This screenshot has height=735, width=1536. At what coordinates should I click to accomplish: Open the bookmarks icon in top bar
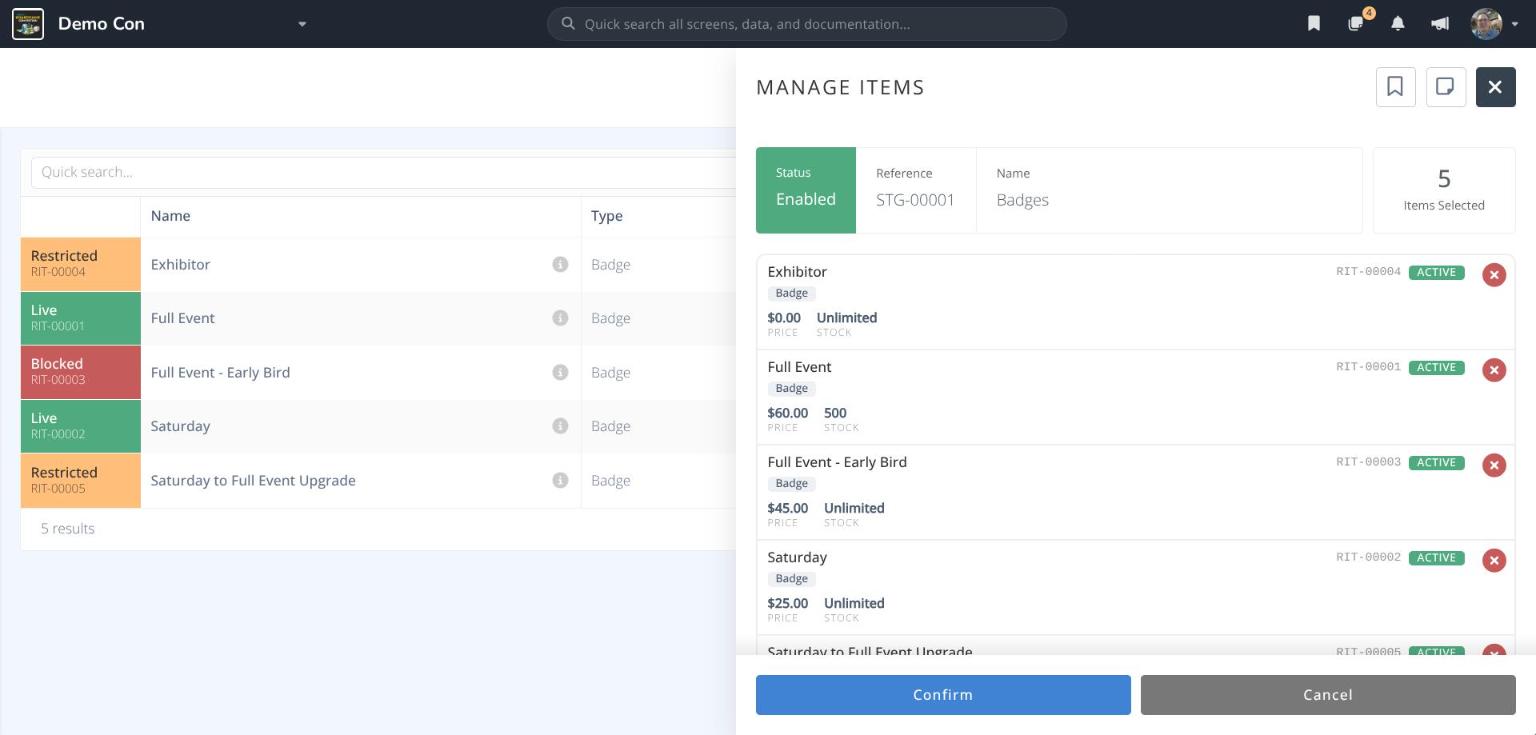point(1314,24)
